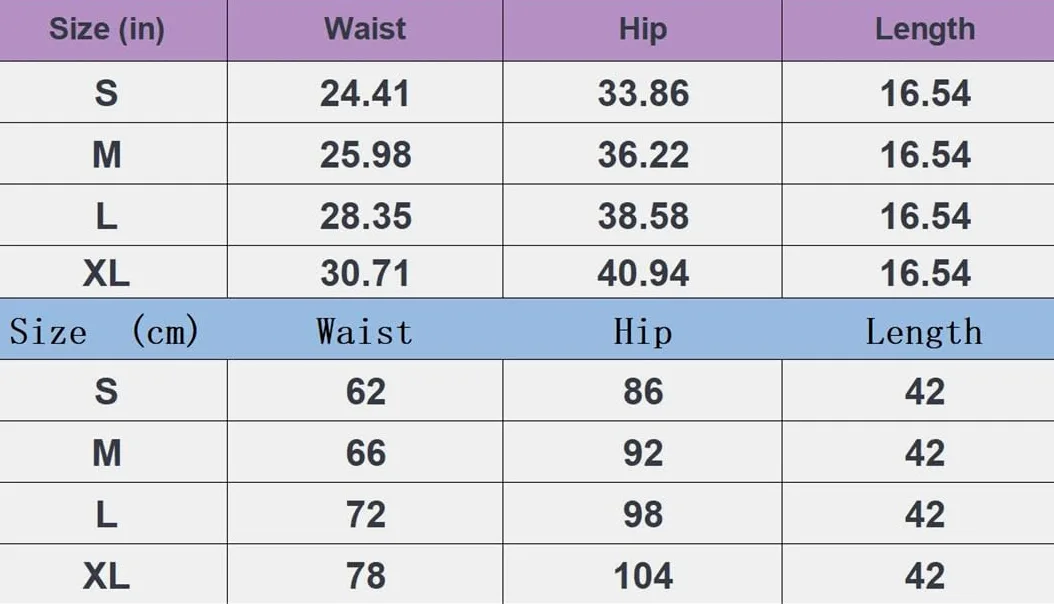Image resolution: width=1054 pixels, height=604 pixels.
Task: Click the waist value 24.41
Action: coord(365,93)
